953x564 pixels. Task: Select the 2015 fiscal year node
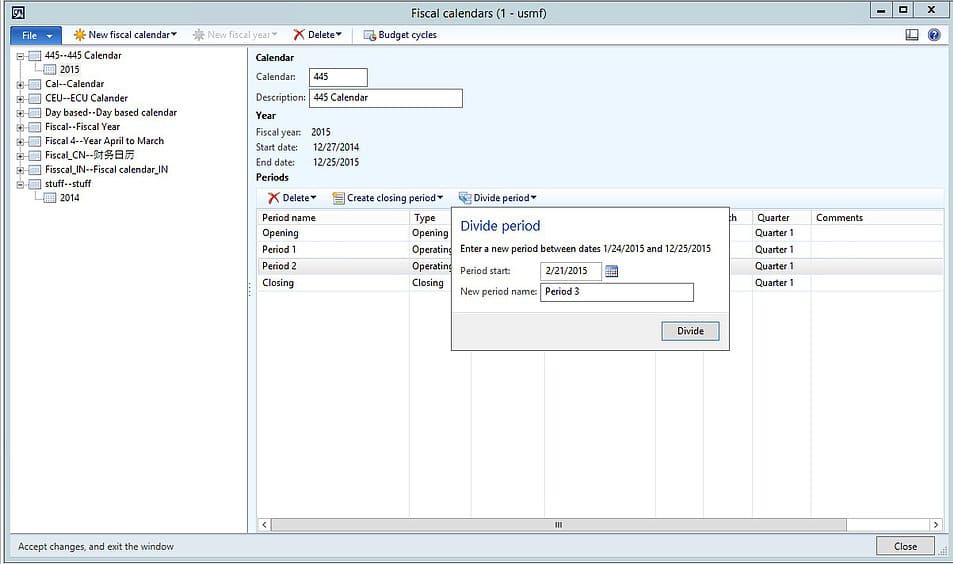click(69, 69)
